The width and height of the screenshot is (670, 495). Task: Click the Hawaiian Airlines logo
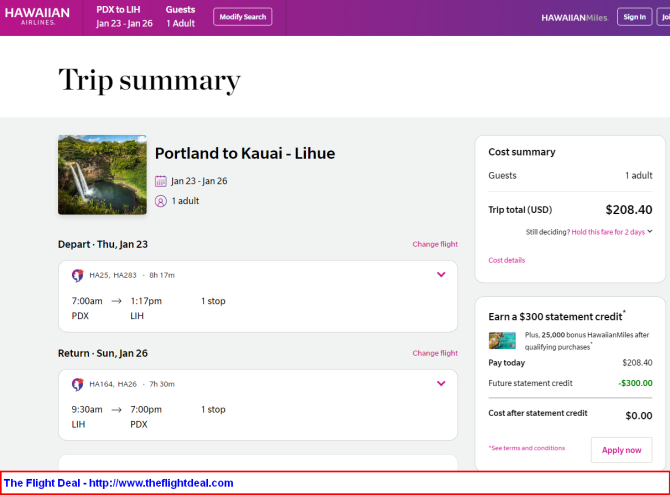[x=37, y=16]
